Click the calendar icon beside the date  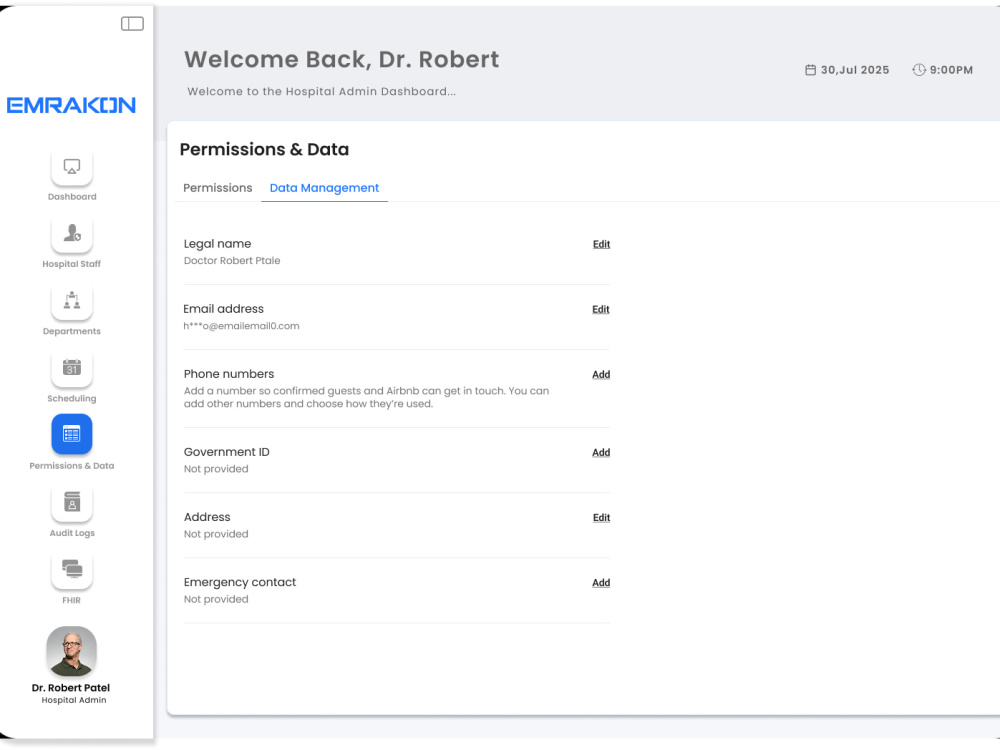point(810,70)
